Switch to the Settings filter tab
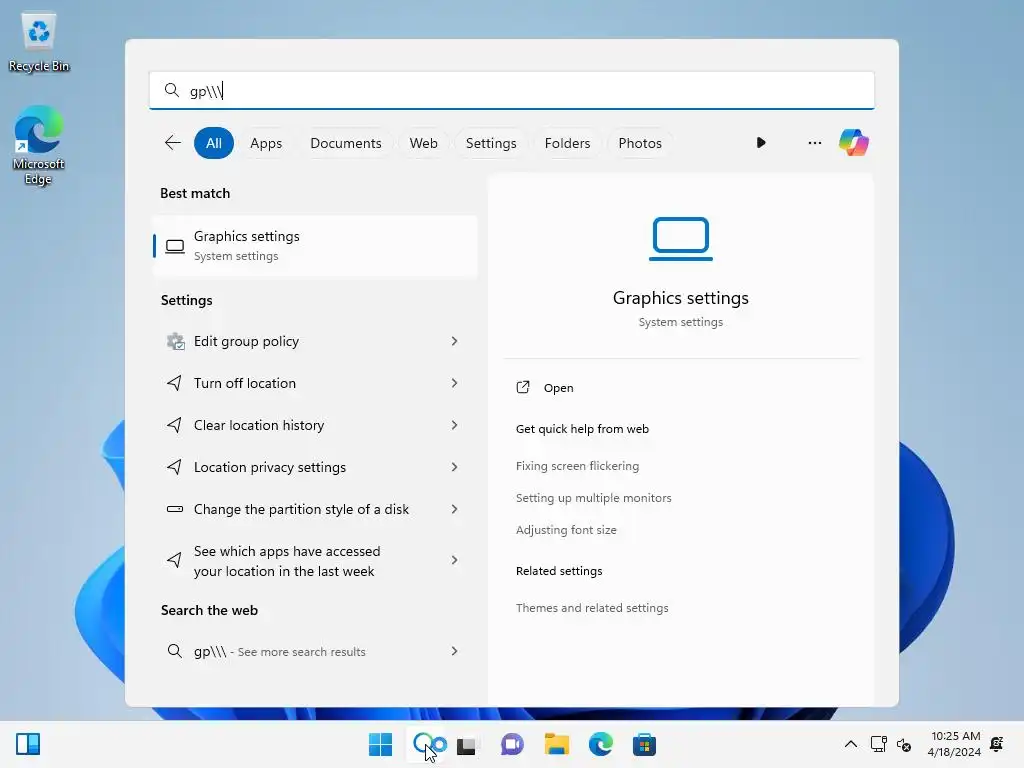 point(491,143)
